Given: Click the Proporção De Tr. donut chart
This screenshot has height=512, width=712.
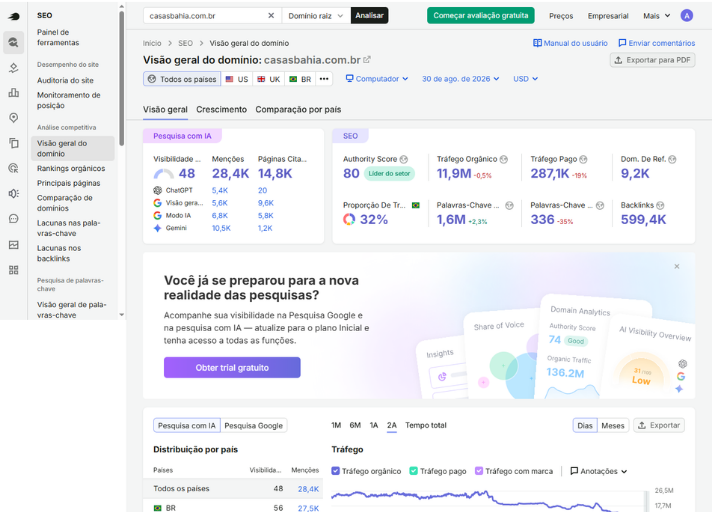Looking at the screenshot, I should coord(349,219).
